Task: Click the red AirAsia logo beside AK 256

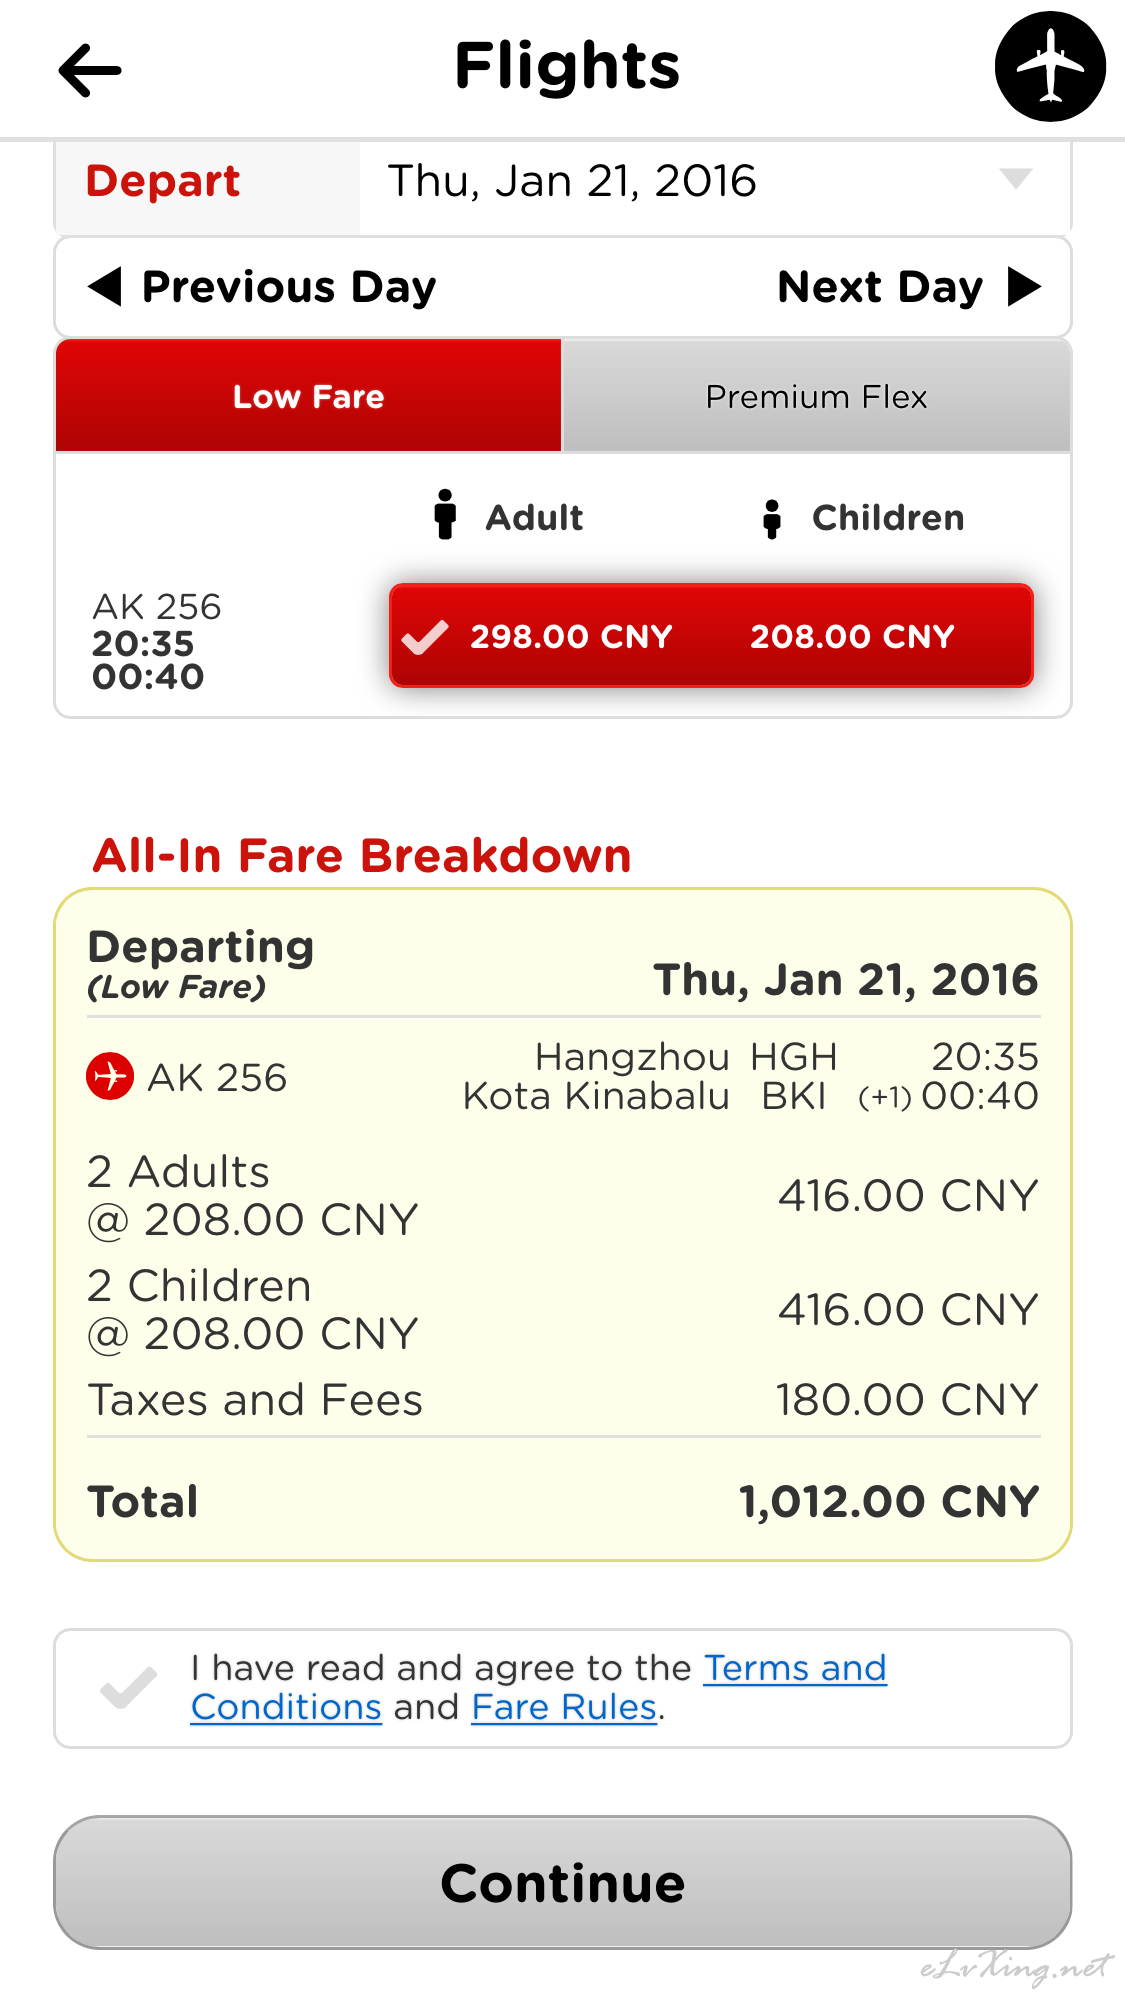Action: pyautogui.click(x=110, y=1076)
